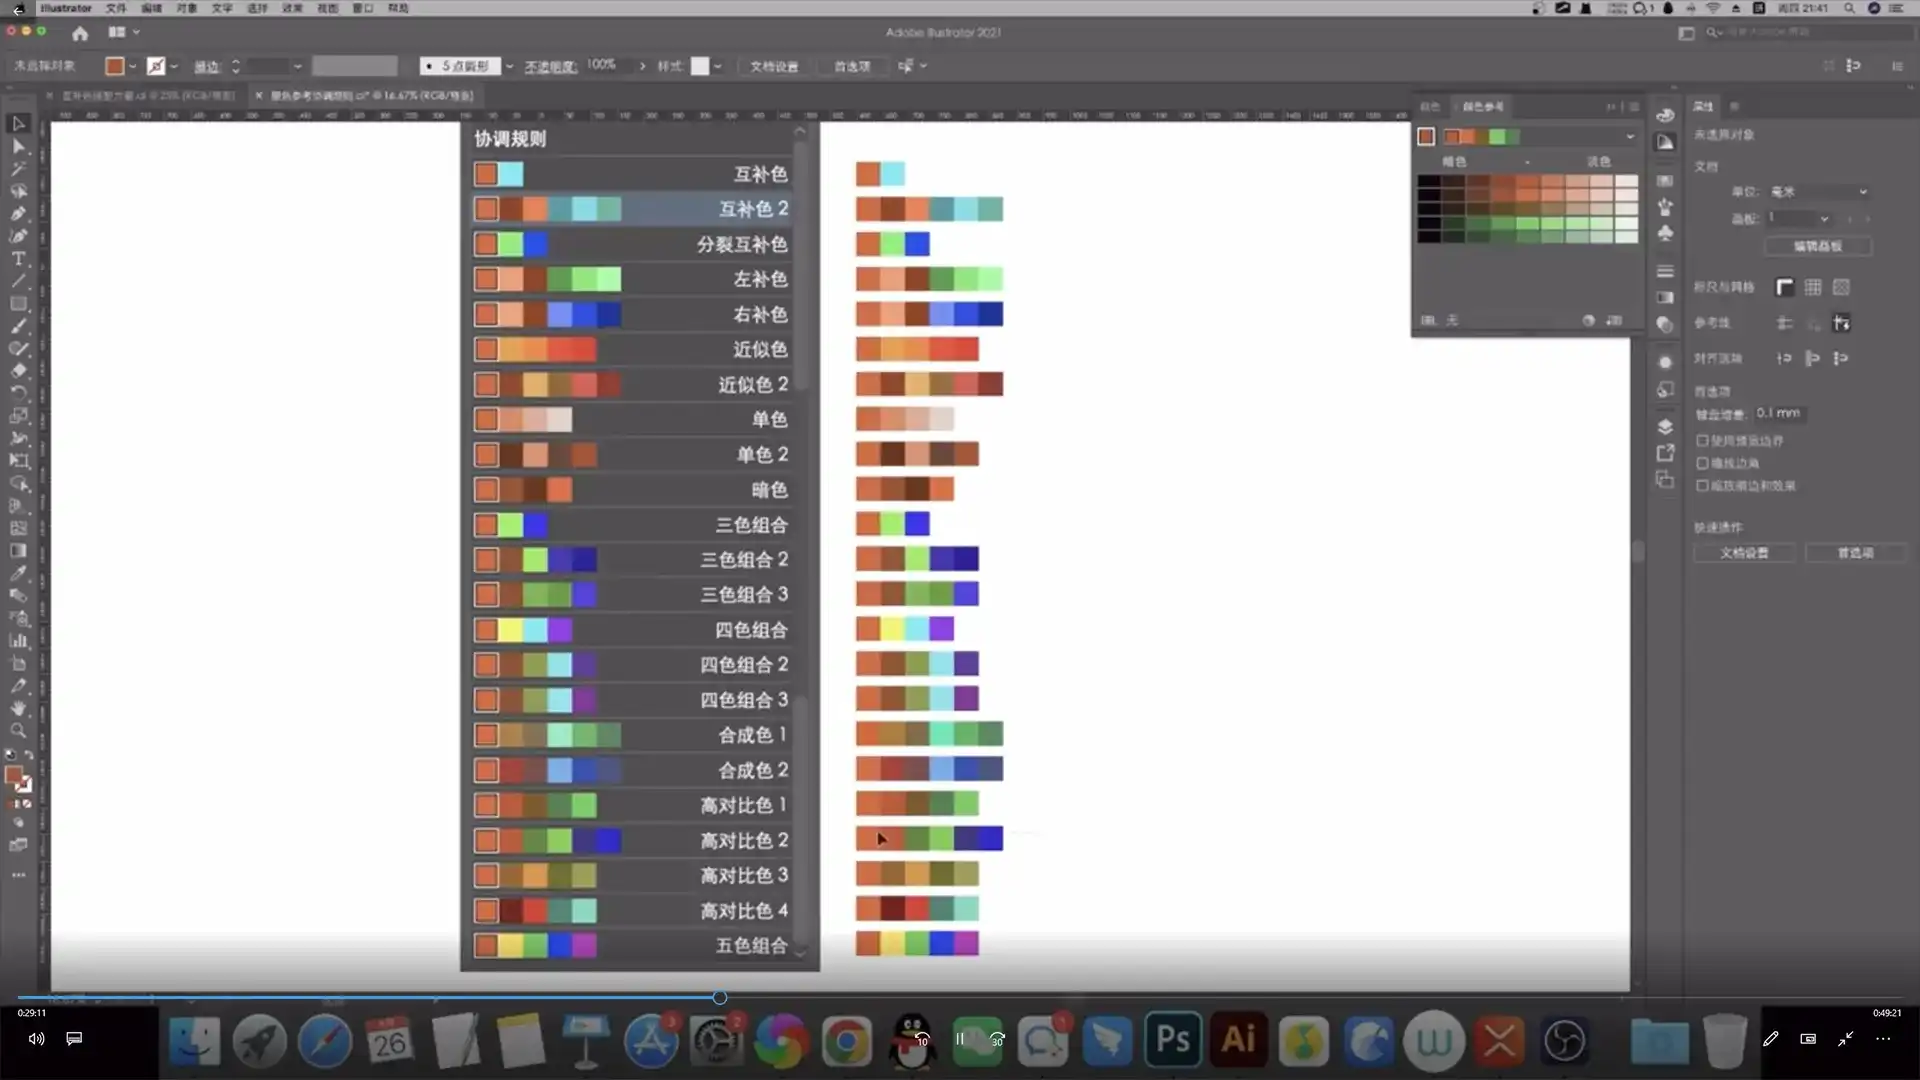This screenshot has width=1920, height=1080.
Task: Open the 文件 menu in menu bar
Action: click(116, 8)
